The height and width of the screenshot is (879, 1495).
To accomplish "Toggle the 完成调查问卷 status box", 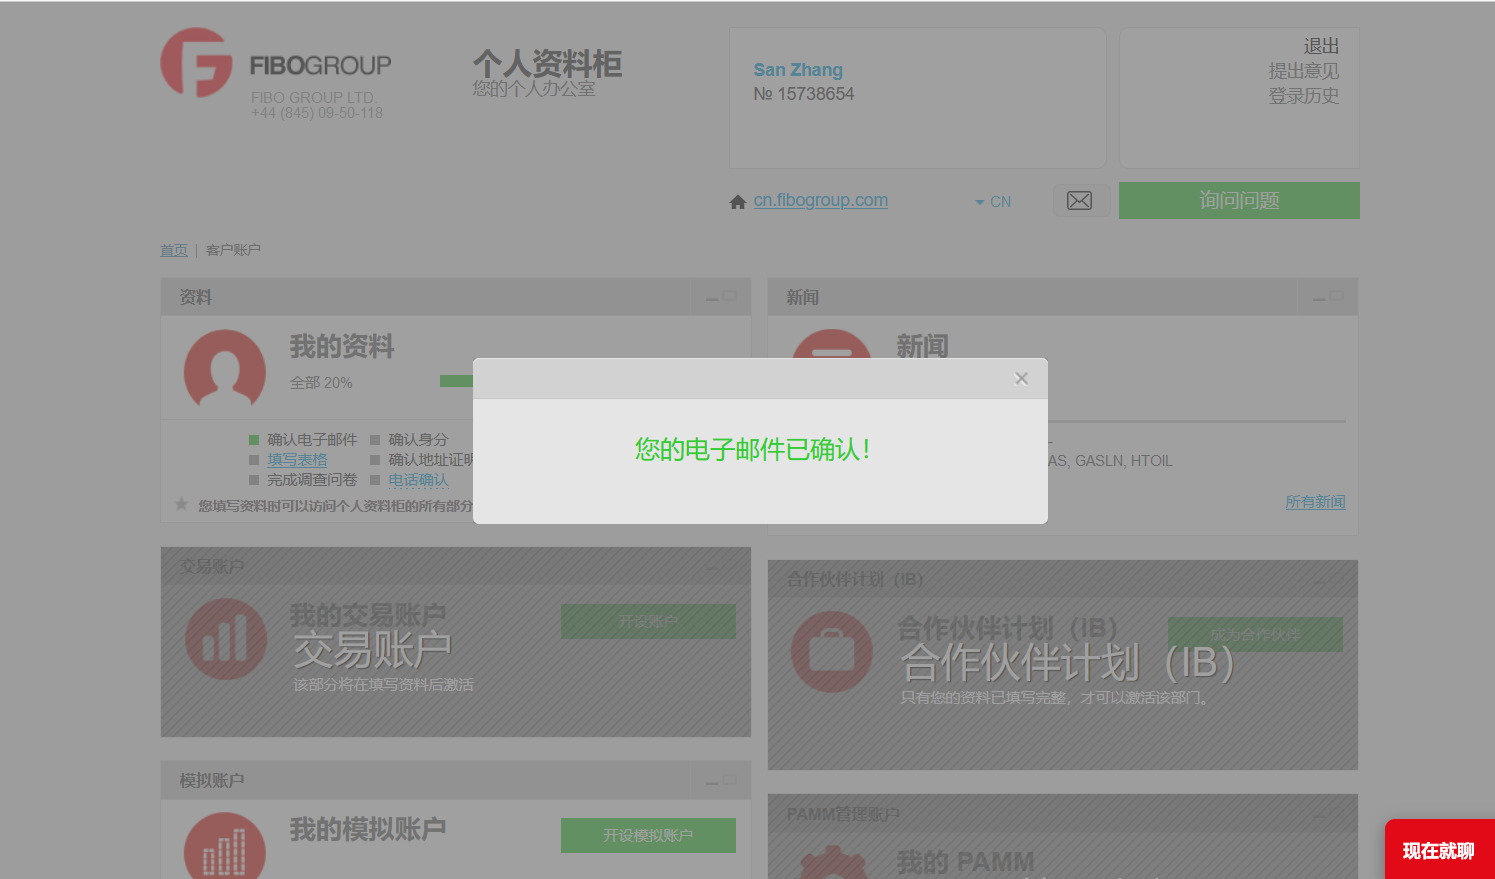I will (254, 480).
